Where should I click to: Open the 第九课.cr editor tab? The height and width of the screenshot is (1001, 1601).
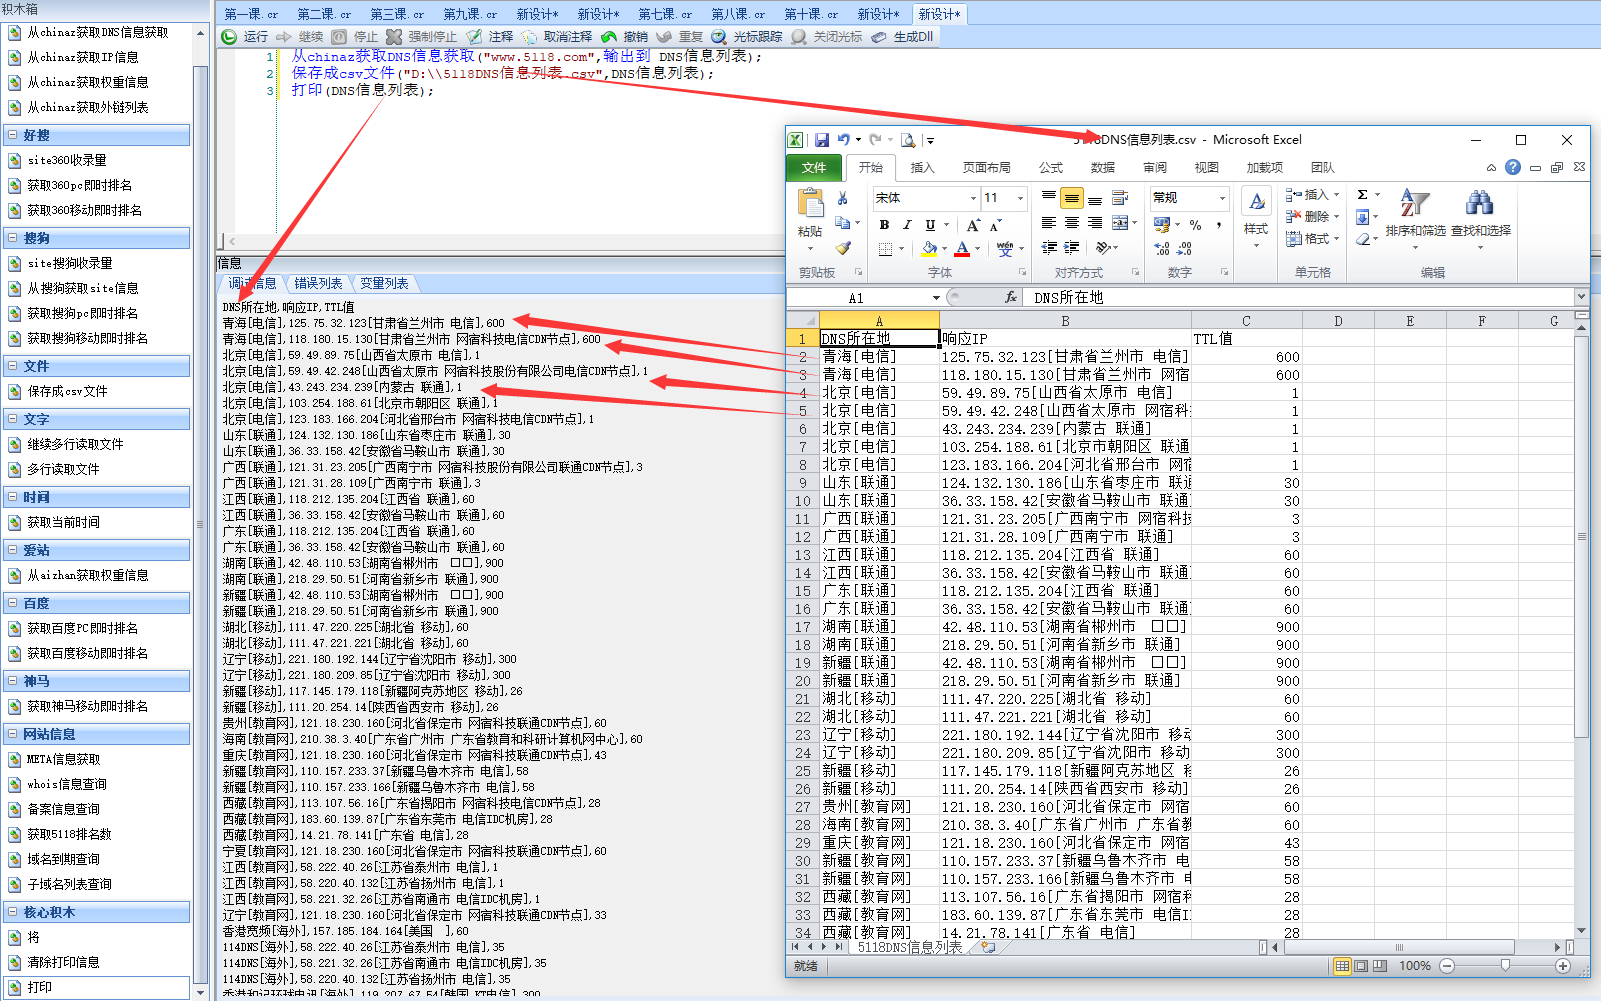(x=470, y=14)
